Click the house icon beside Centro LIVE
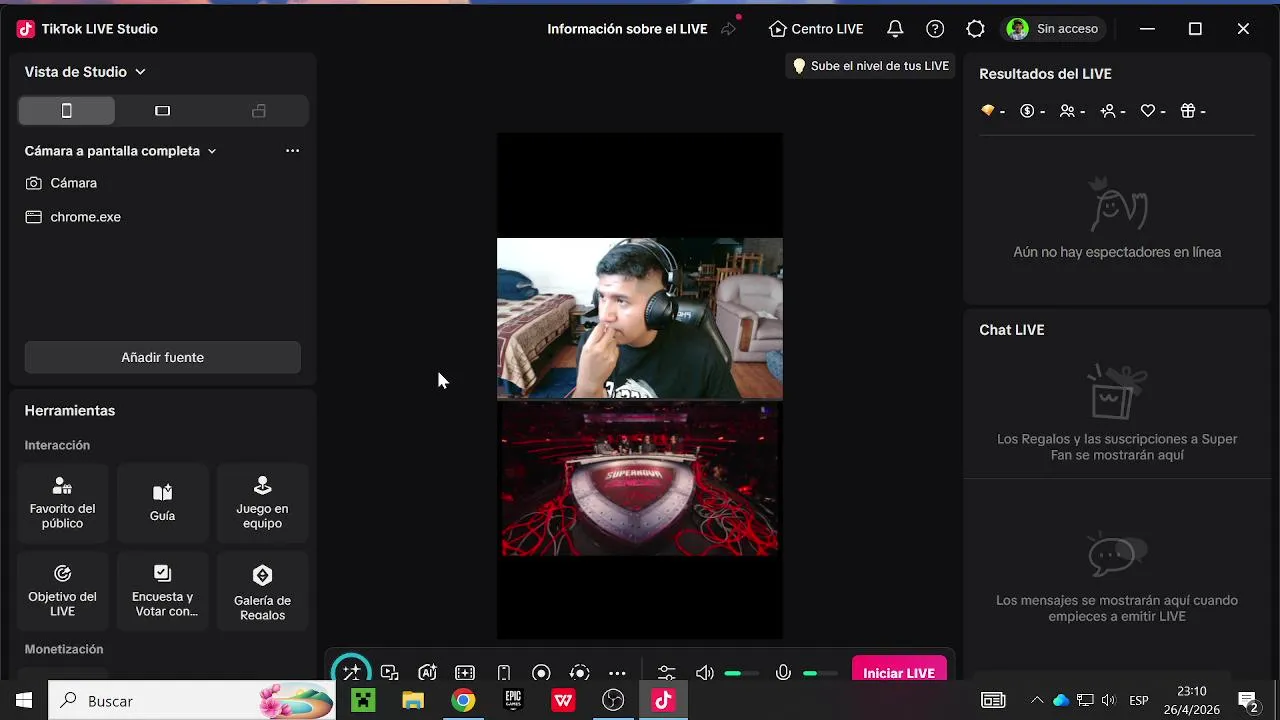 click(x=778, y=29)
